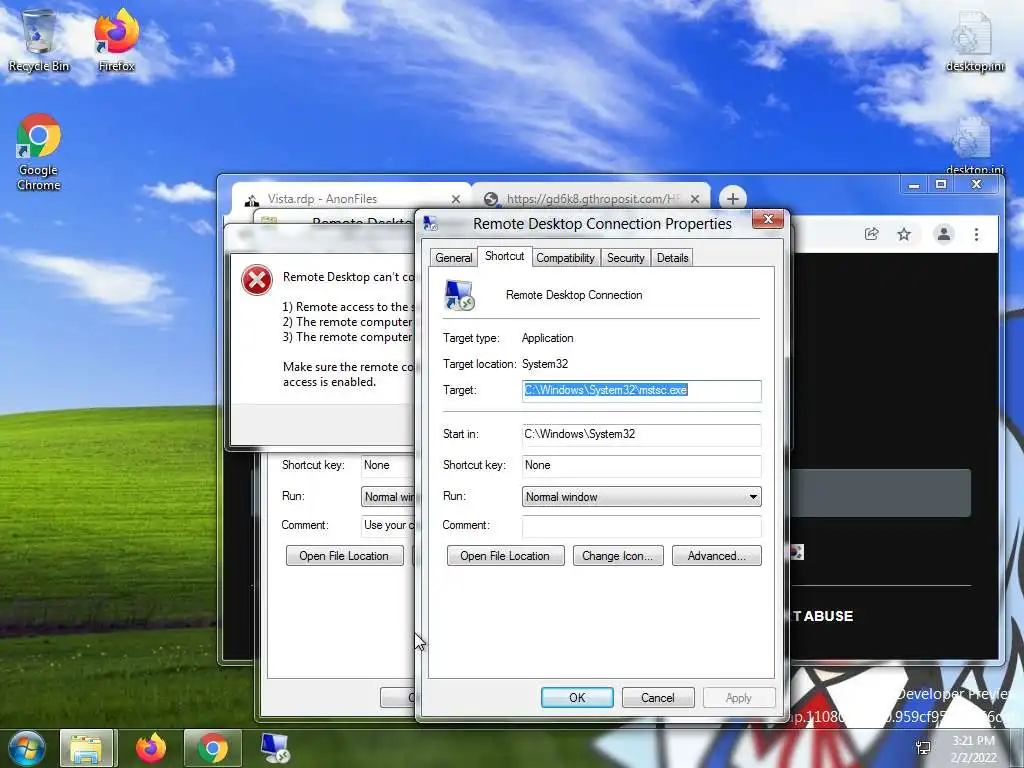This screenshot has height=768, width=1024.
Task: Click Open File Location in back dialog
Action: 344,556
